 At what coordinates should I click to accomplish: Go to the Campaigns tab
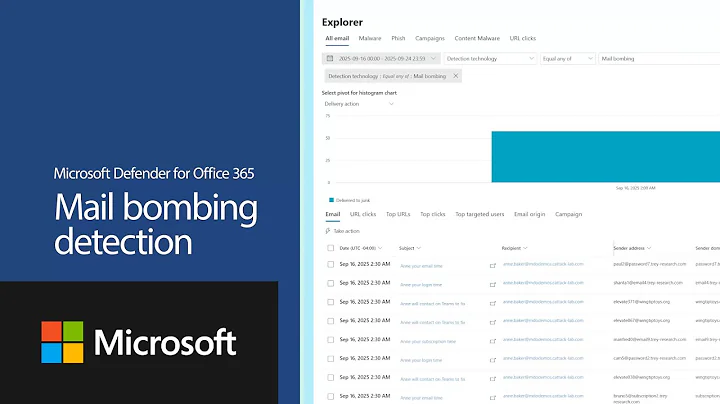[x=430, y=38]
